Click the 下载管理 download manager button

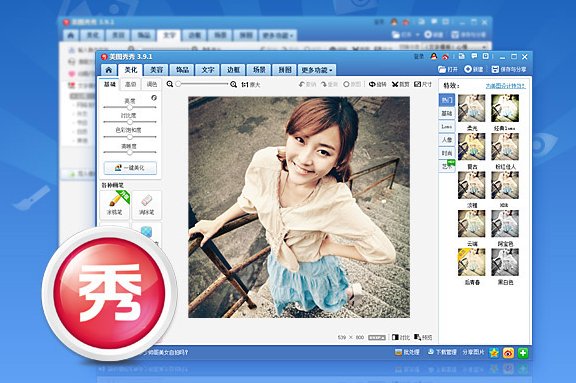[x=442, y=352]
